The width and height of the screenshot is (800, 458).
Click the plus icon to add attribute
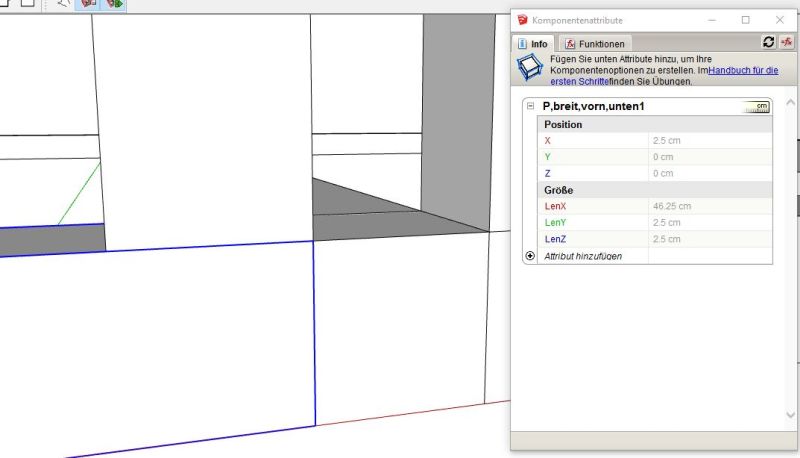pyautogui.click(x=530, y=256)
